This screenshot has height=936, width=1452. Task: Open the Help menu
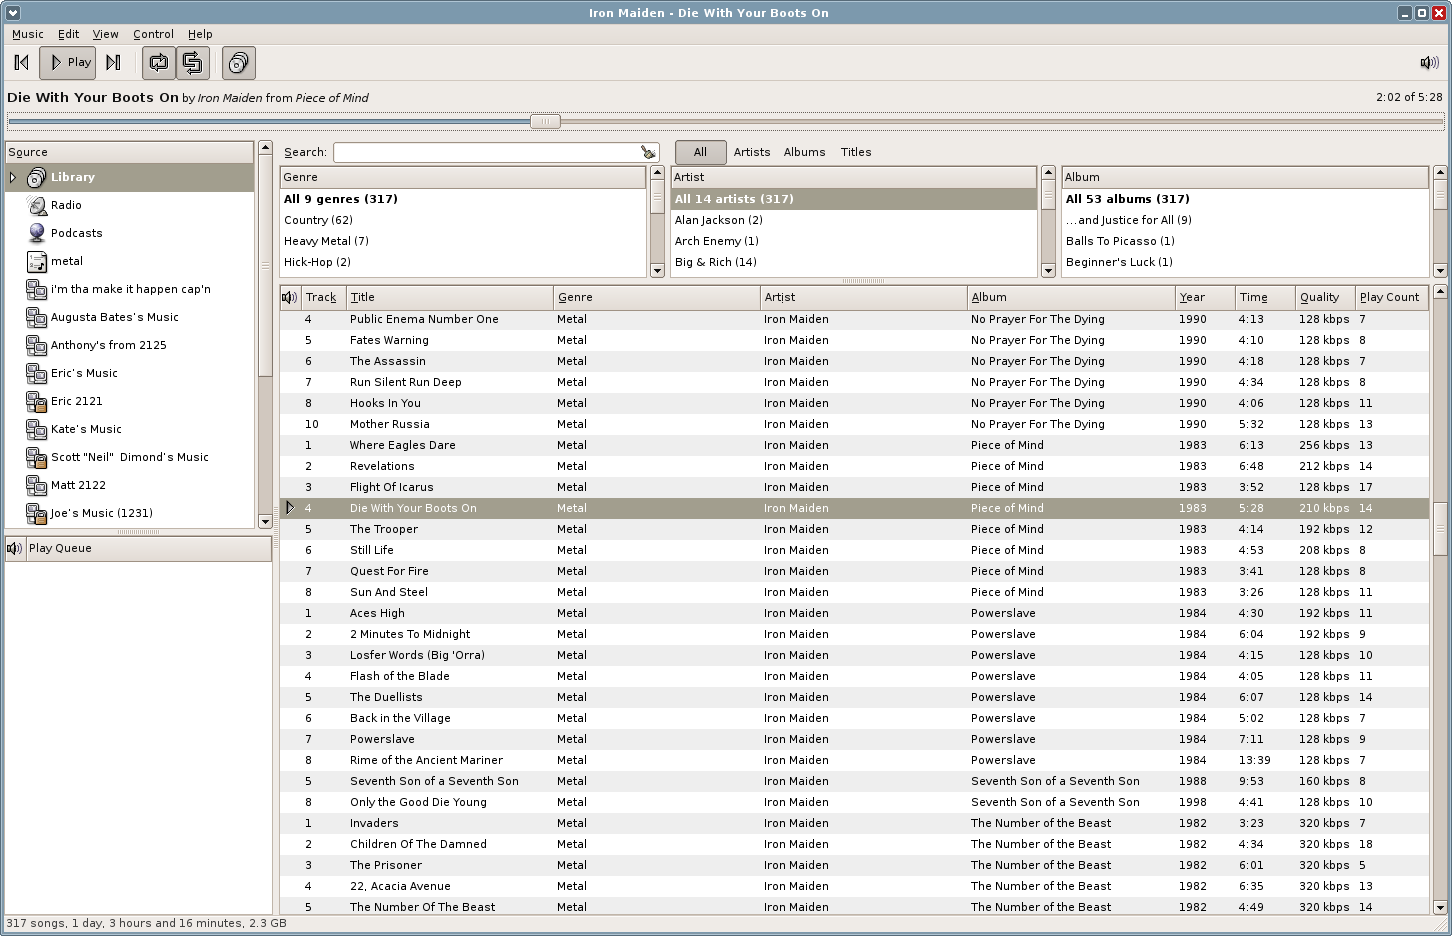pyautogui.click(x=200, y=34)
